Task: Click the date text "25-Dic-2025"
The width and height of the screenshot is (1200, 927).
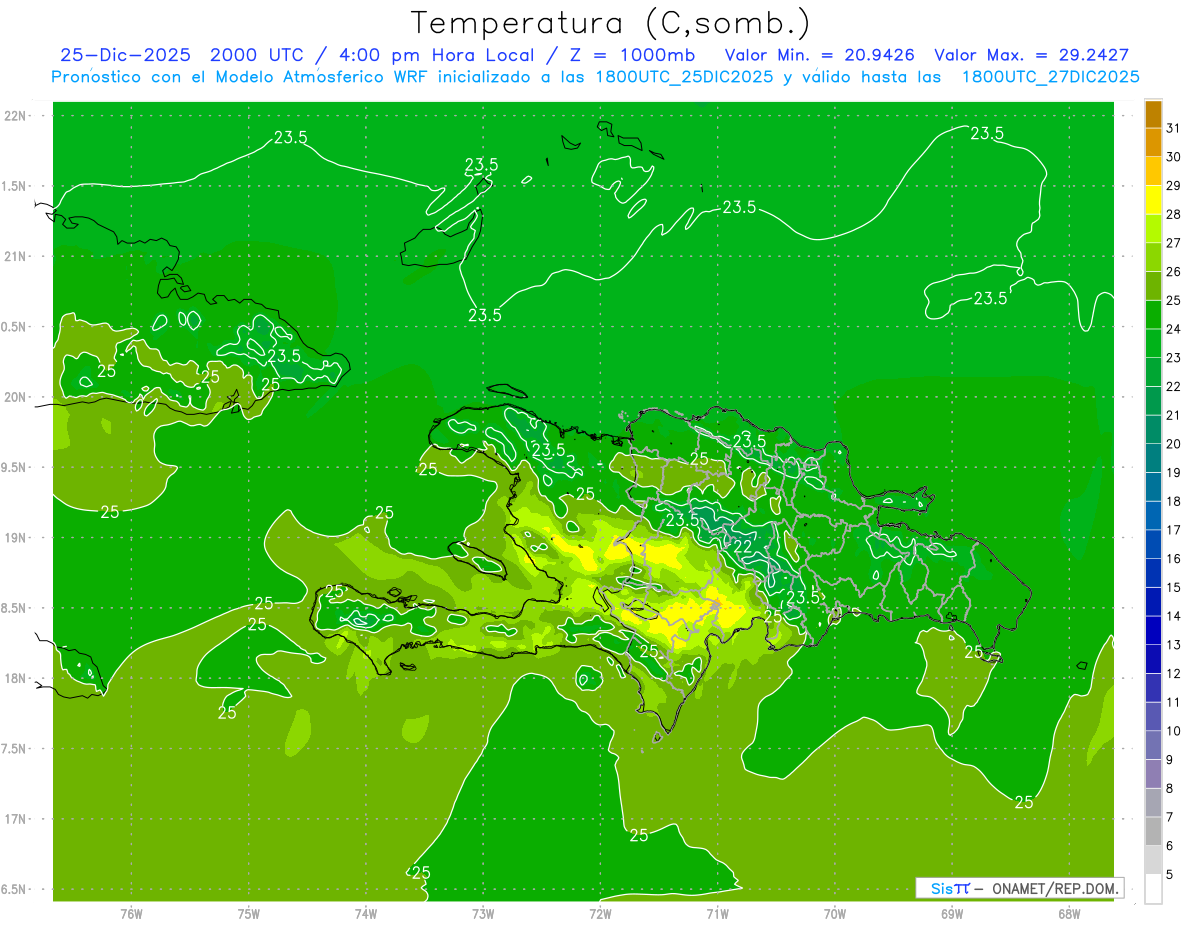Action: (x=125, y=55)
